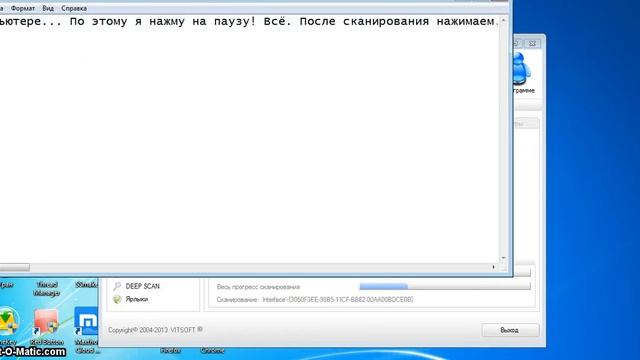Click the Thread Manager desktop icon label

point(47,289)
